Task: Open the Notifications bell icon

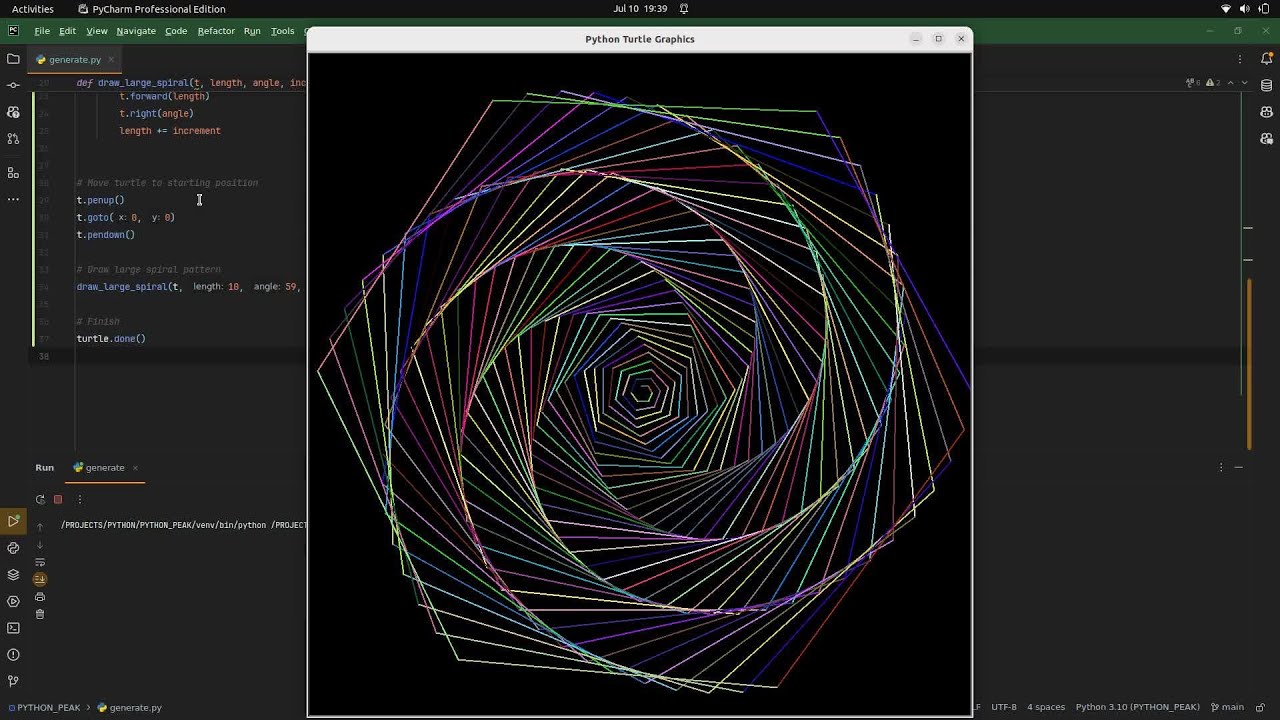Action: point(1267,59)
